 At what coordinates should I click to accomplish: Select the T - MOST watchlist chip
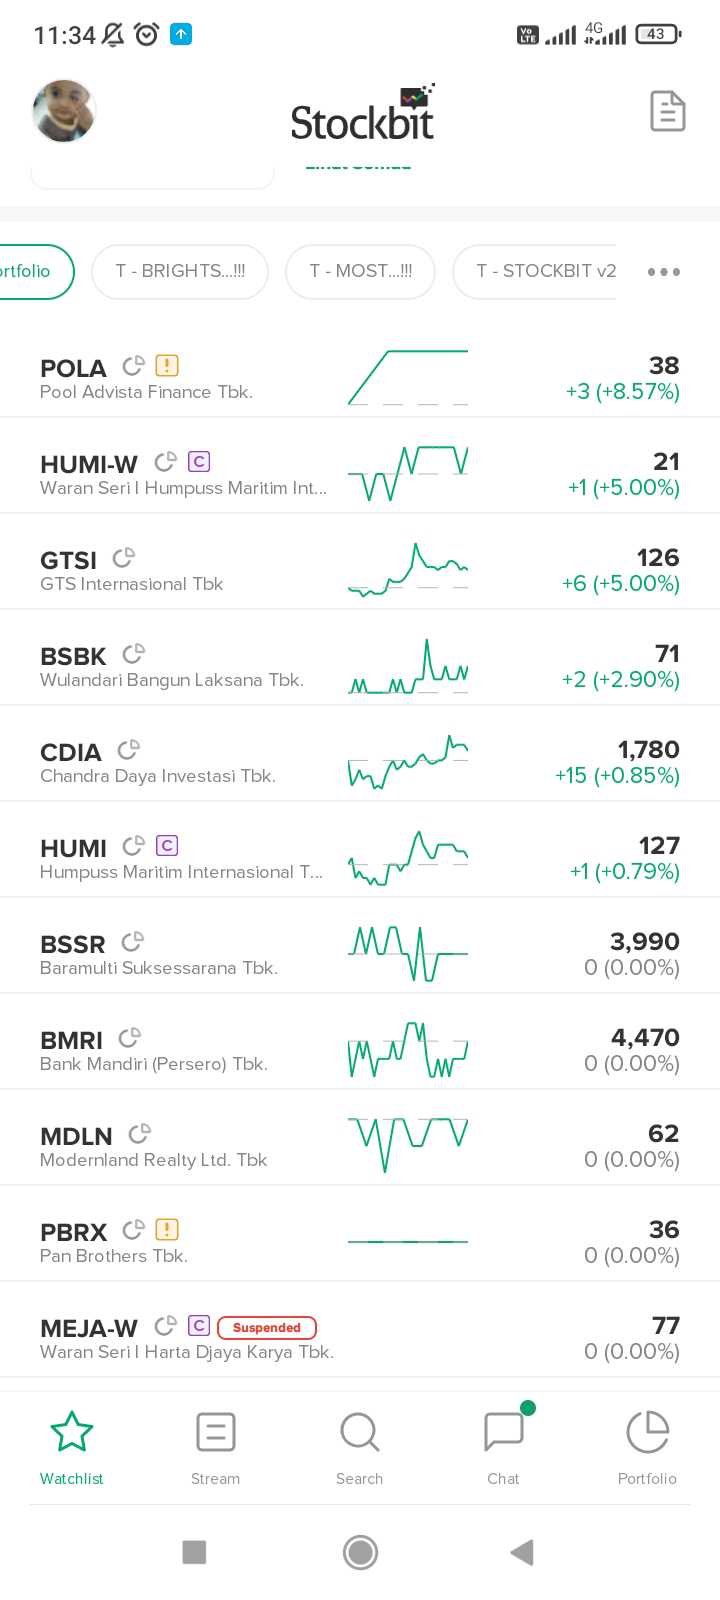pos(360,272)
